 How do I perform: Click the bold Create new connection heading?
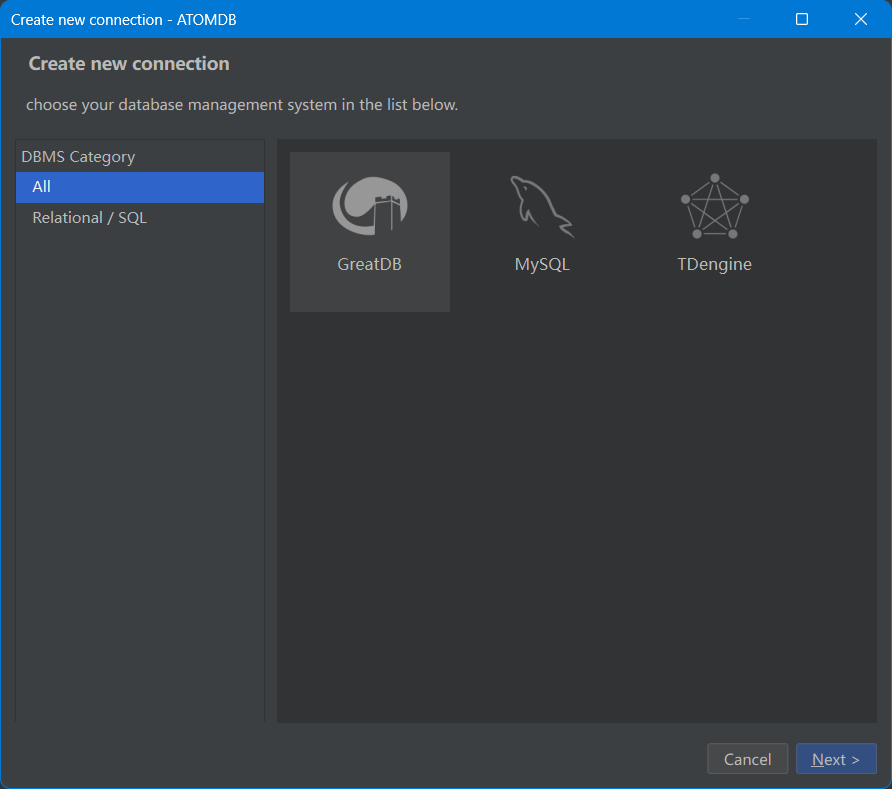[129, 64]
